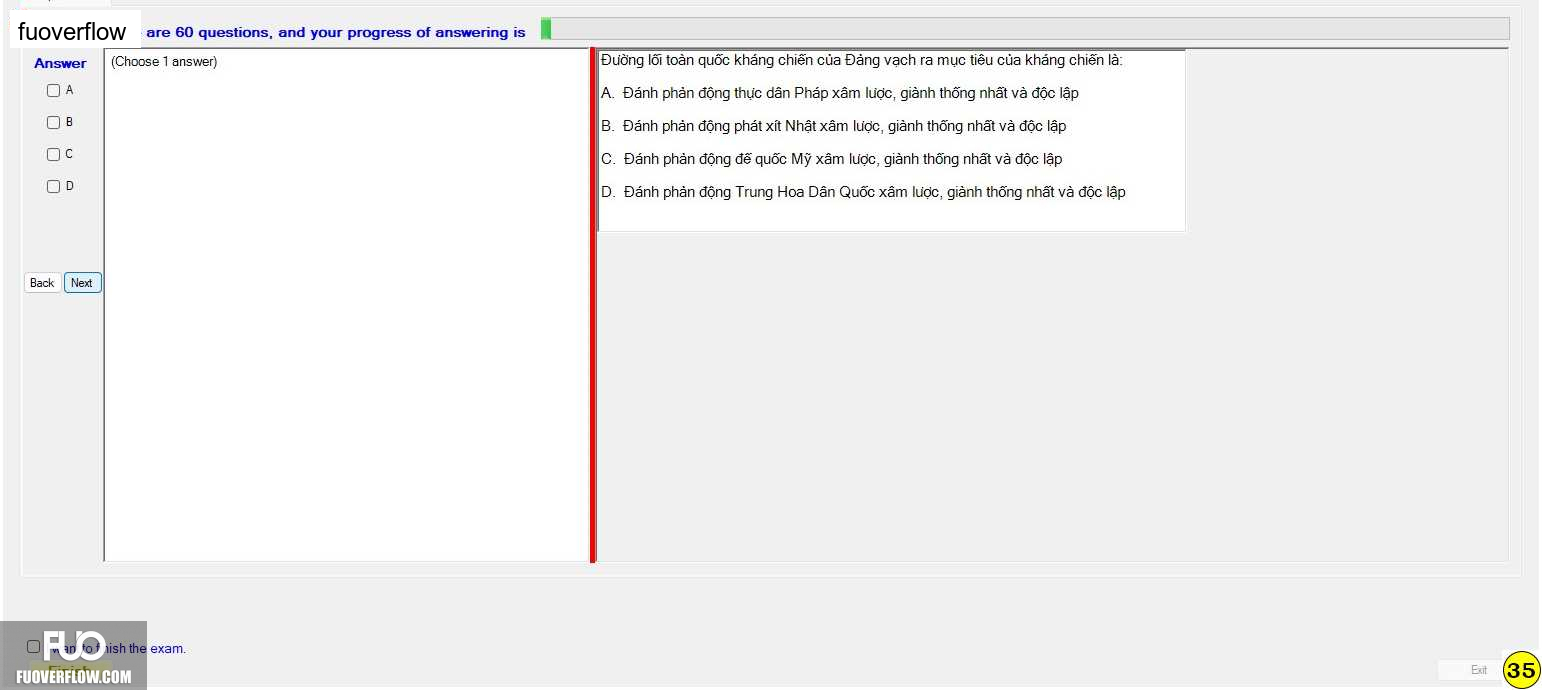Click the blue Answer heading
This screenshot has height=690, width=1542.
[60, 63]
